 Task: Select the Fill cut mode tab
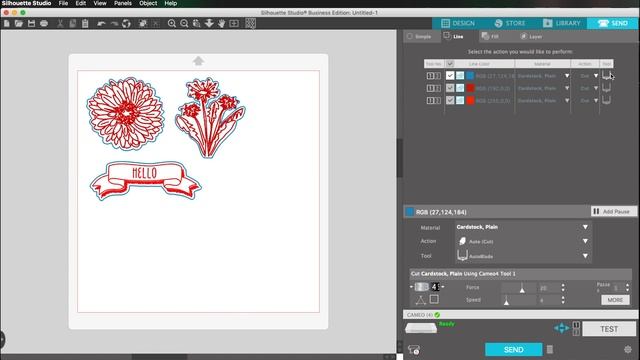[x=490, y=36]
